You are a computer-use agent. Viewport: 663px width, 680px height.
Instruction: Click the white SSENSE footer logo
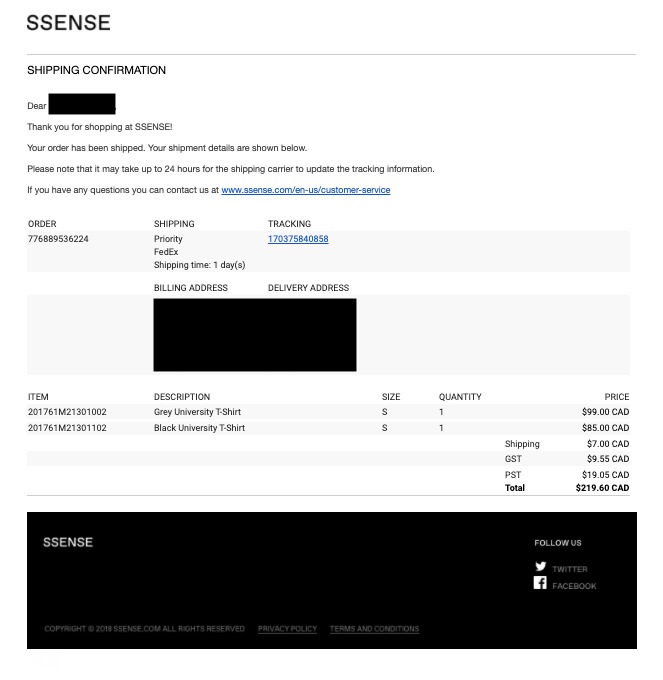(x=68, y=542)
